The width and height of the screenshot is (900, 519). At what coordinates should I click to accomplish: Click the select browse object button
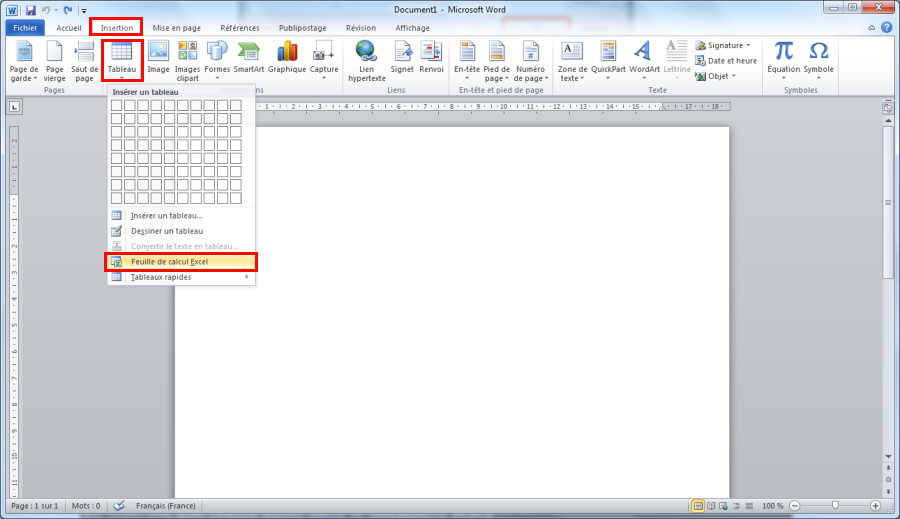coord(888,479)
